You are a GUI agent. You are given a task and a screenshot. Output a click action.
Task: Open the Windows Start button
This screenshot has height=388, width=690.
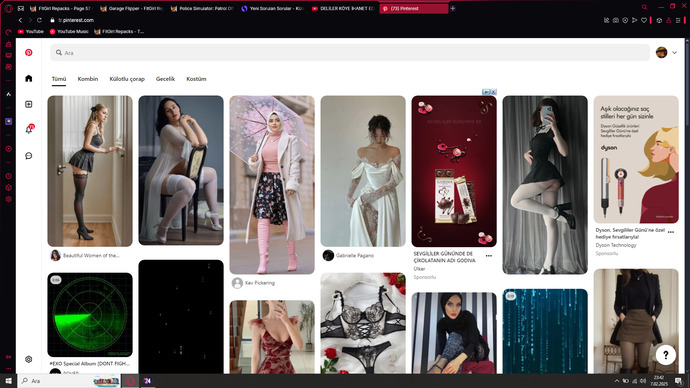click(8, 381)
